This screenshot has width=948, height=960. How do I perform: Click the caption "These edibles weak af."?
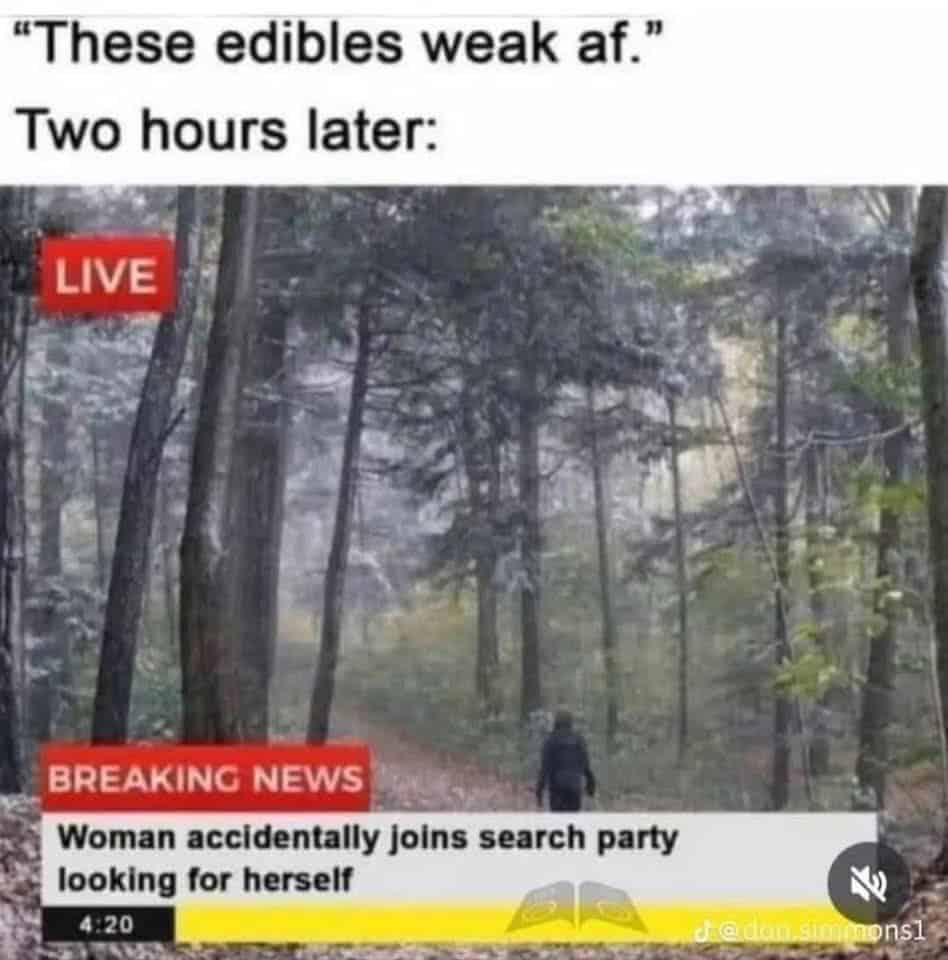tap(338, 45)
